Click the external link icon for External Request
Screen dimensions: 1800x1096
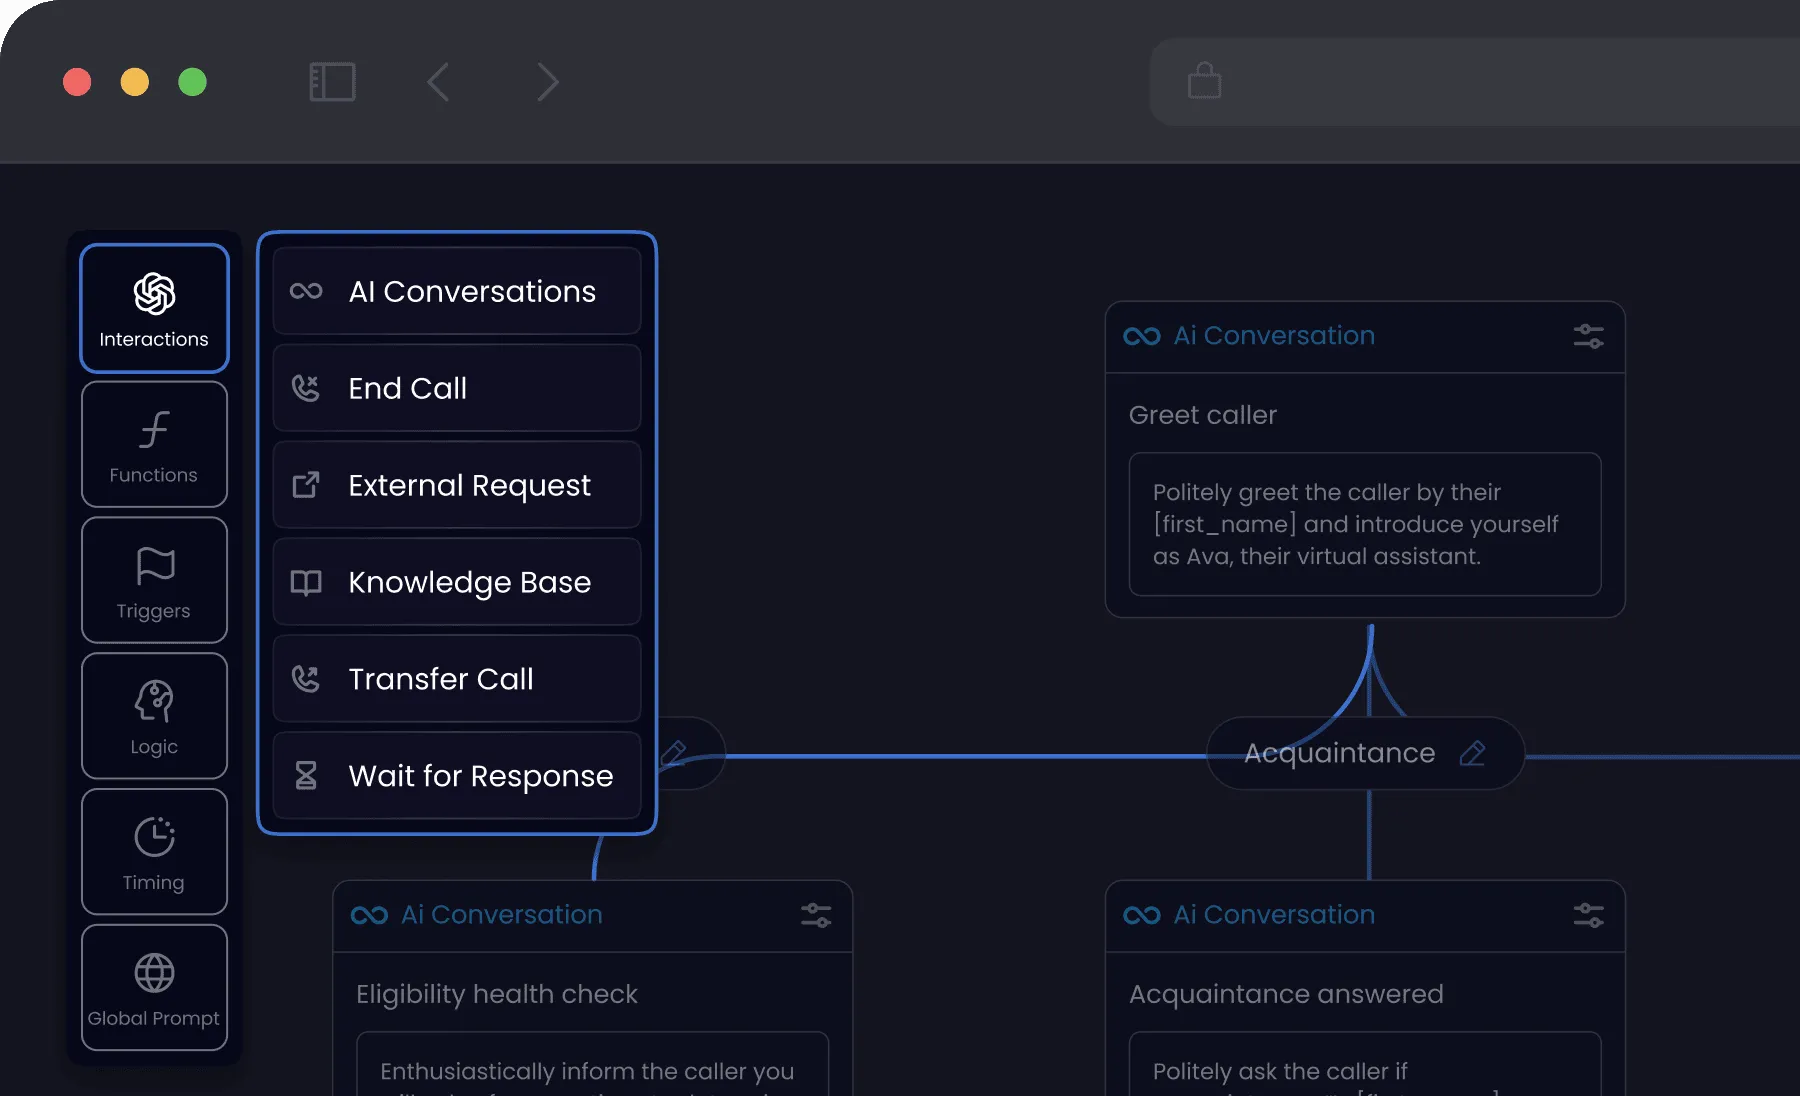tap(306, 485)
